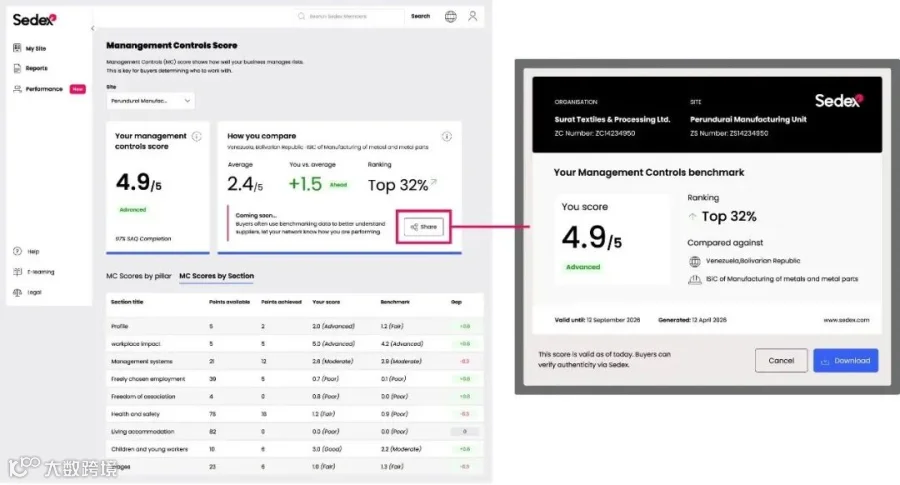The height and width of the screenshot is (485, 900).
Task: Open the Top 32% ranking arrow
Action: [x=434, y=183]
